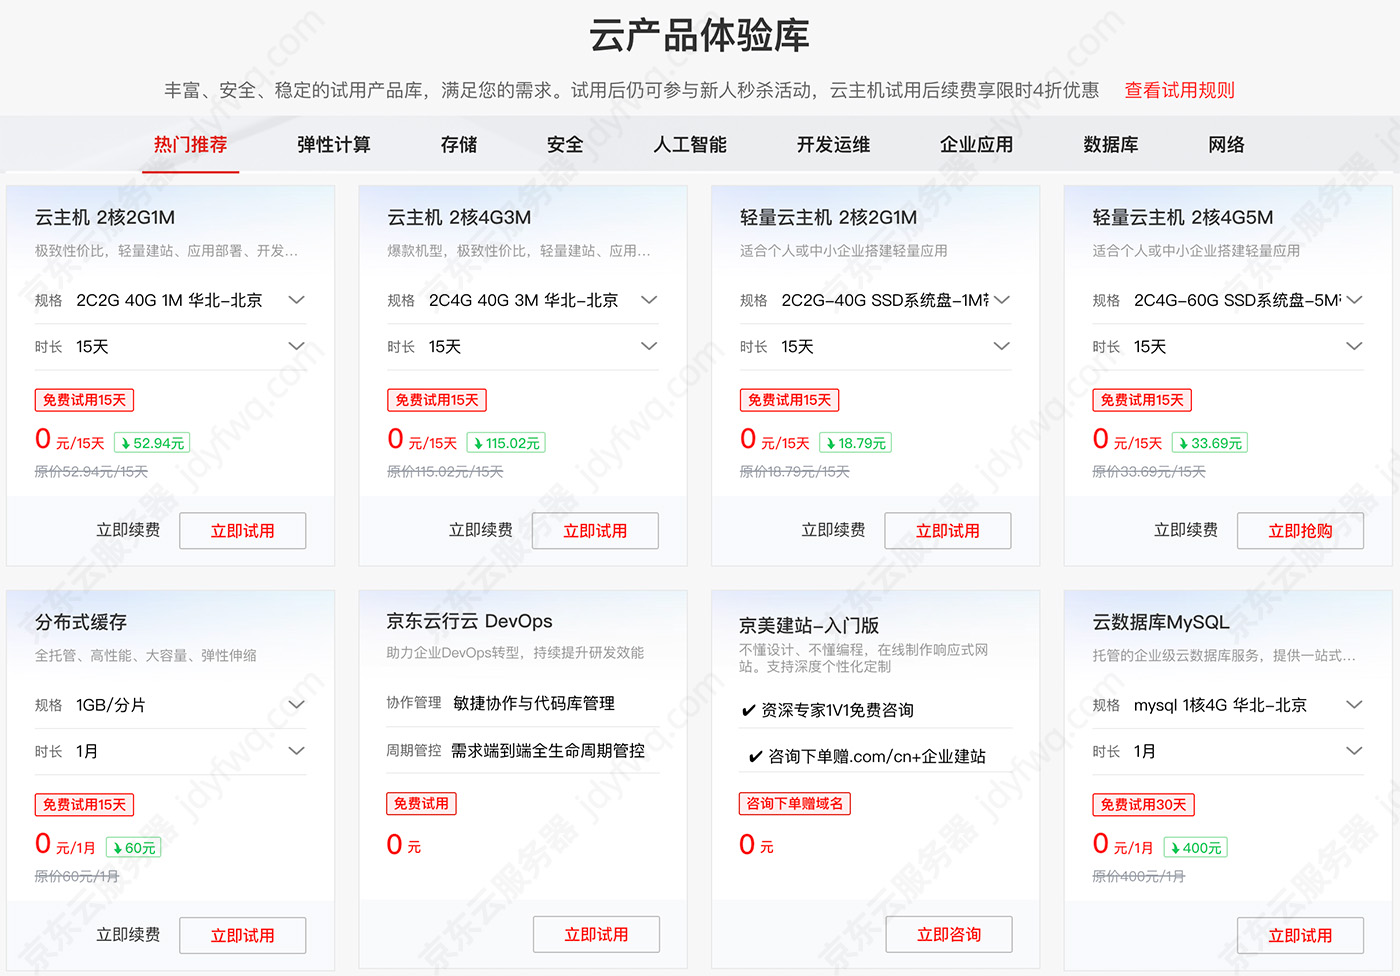
Task: Open the 企业应用 tab
Action: click(x=976, y=145)
